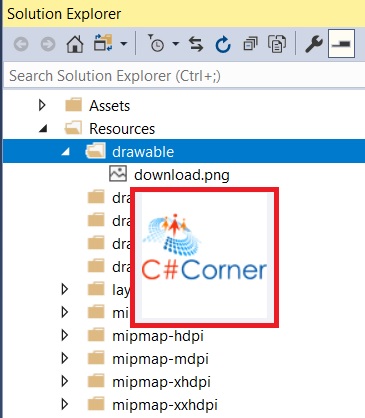Viewport: 365px width, 418px height.
Task: Click the mipmap-mdpi folder icon
Action: point(96,358)
